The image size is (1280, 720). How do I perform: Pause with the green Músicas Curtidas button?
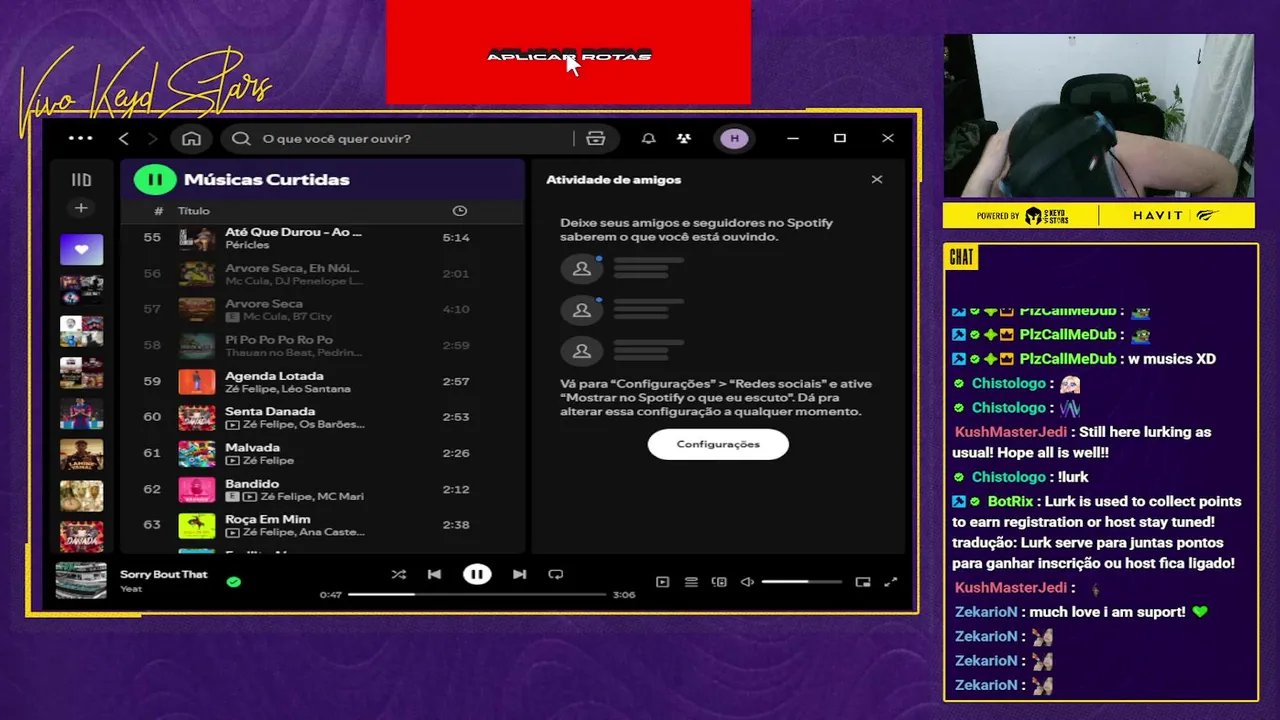(x=155, y=180)
